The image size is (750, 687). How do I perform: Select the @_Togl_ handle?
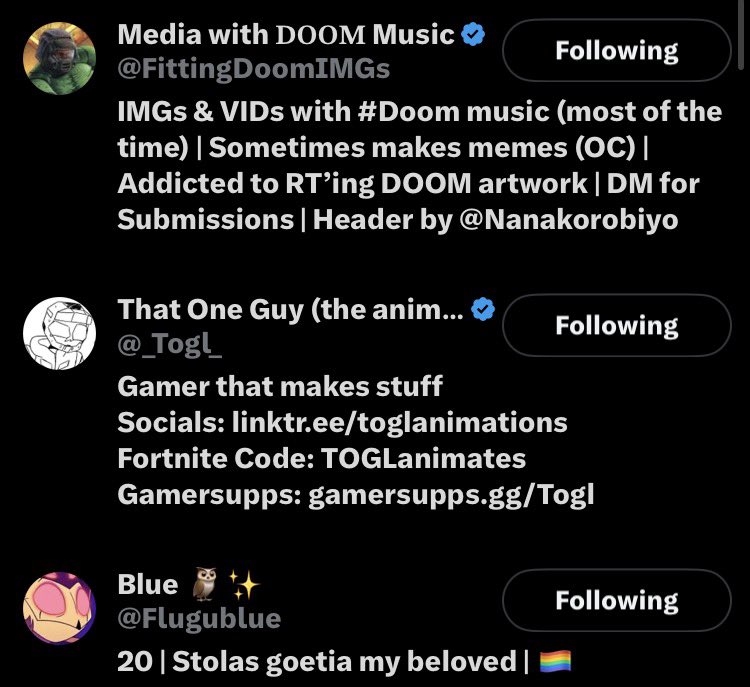pyautogui.click(x=169, y=344)
